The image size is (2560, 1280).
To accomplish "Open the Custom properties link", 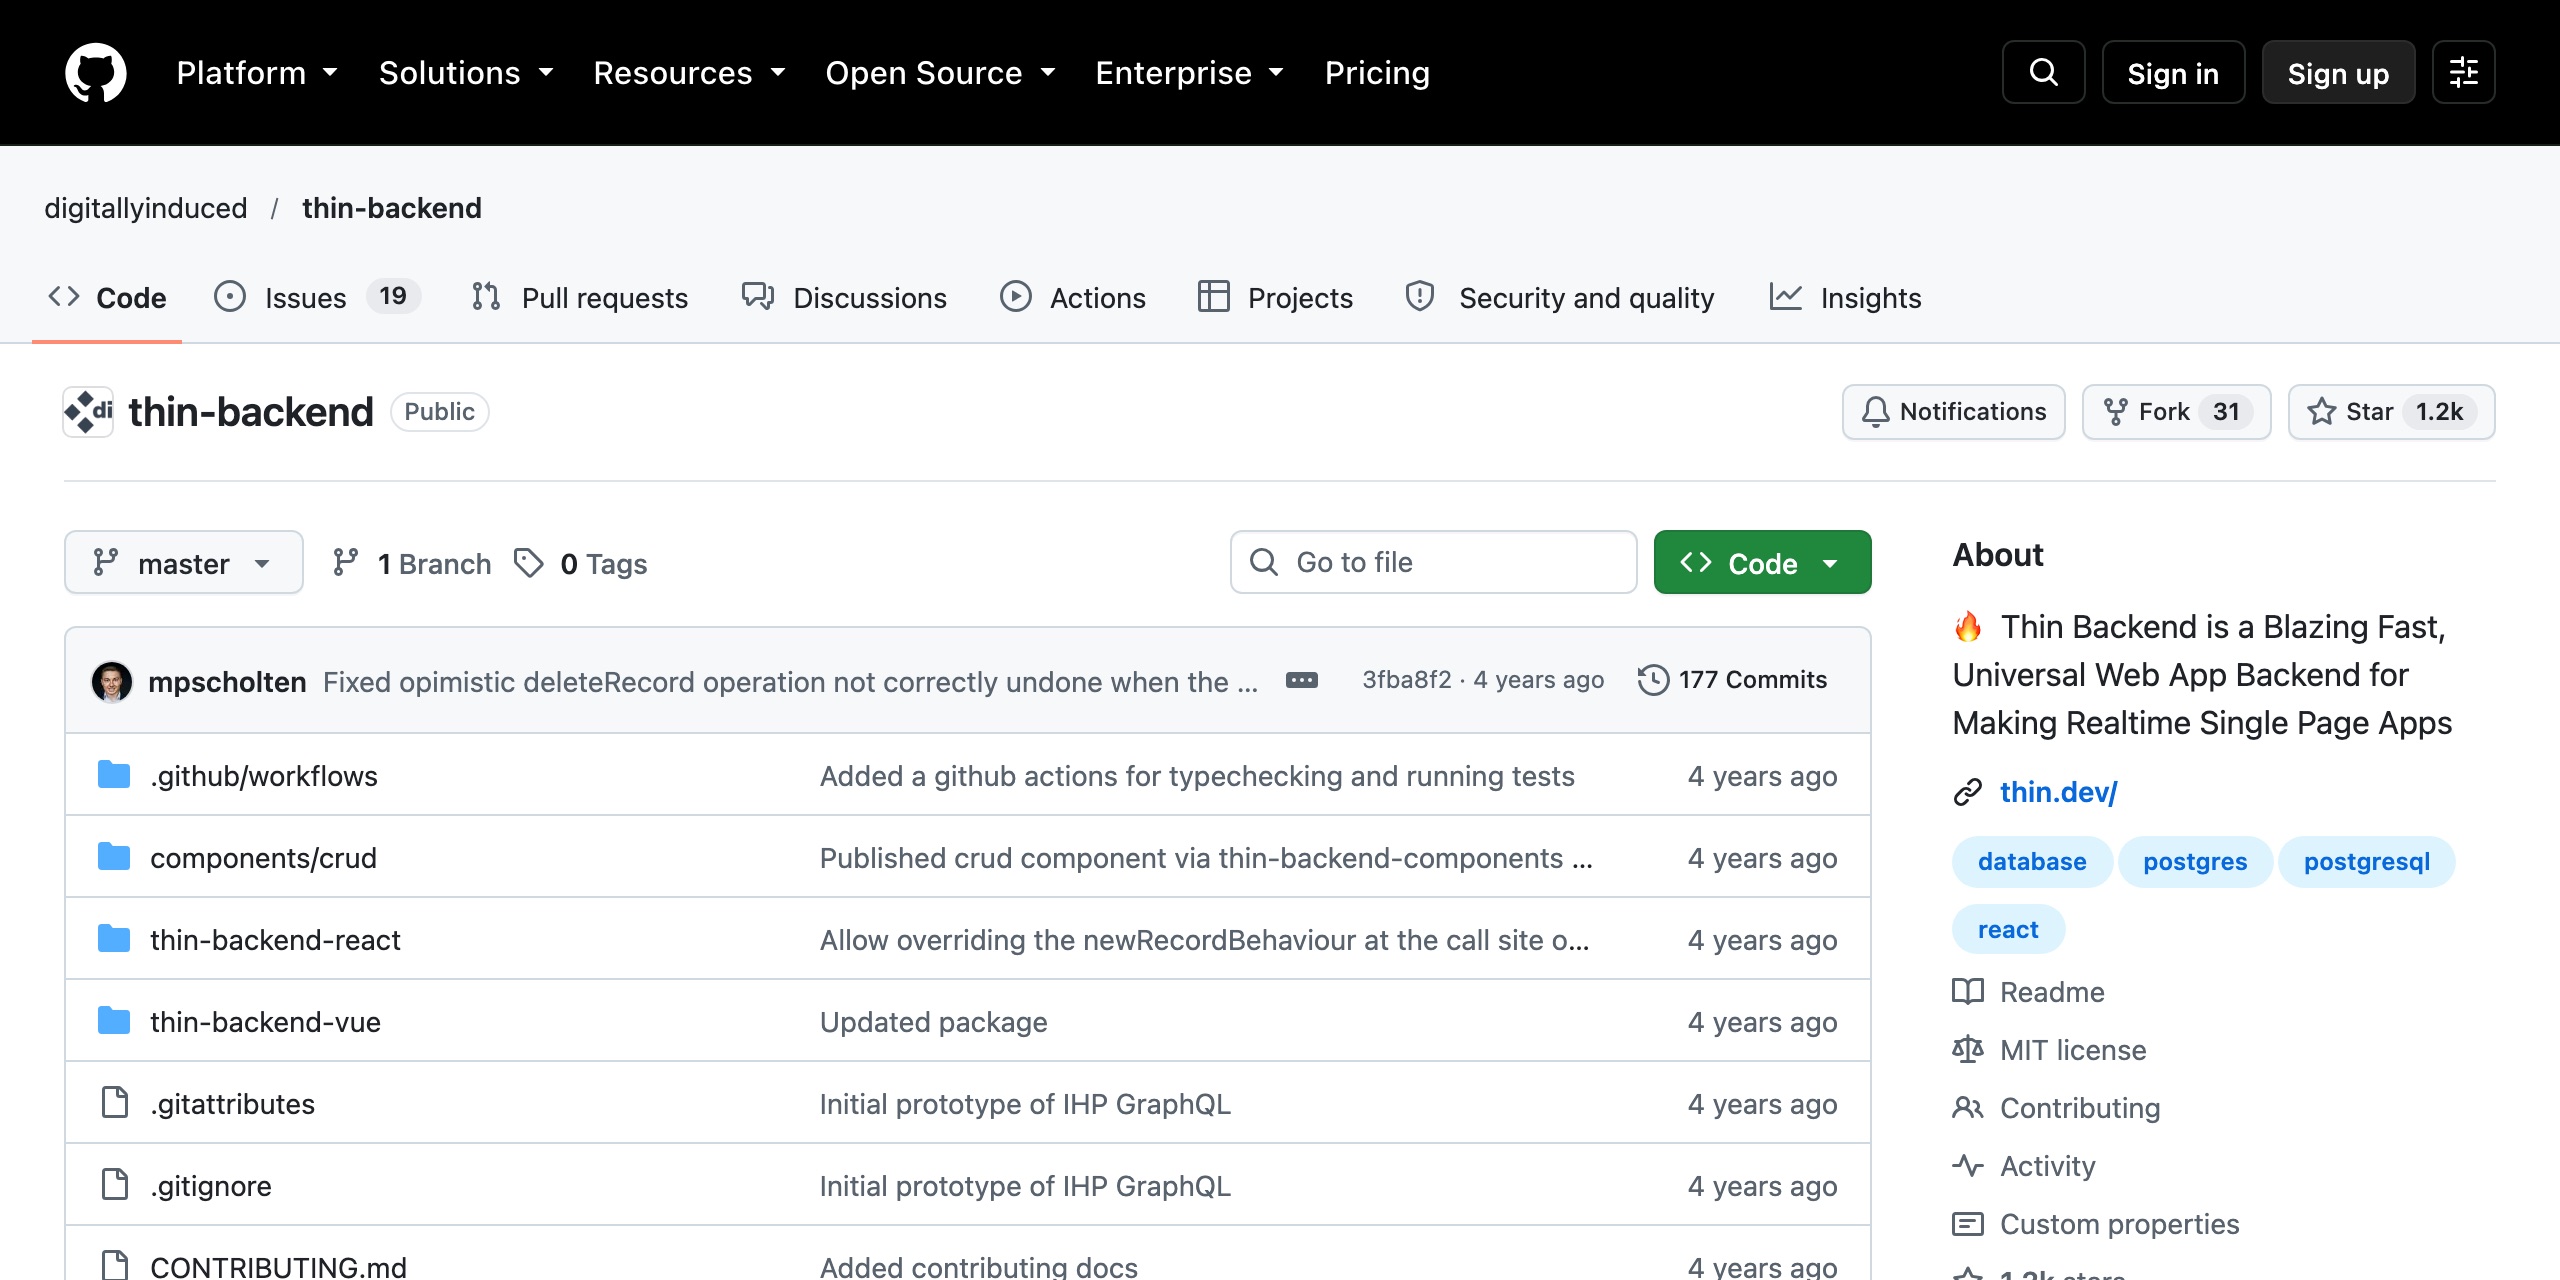I will (2096, 1224).
